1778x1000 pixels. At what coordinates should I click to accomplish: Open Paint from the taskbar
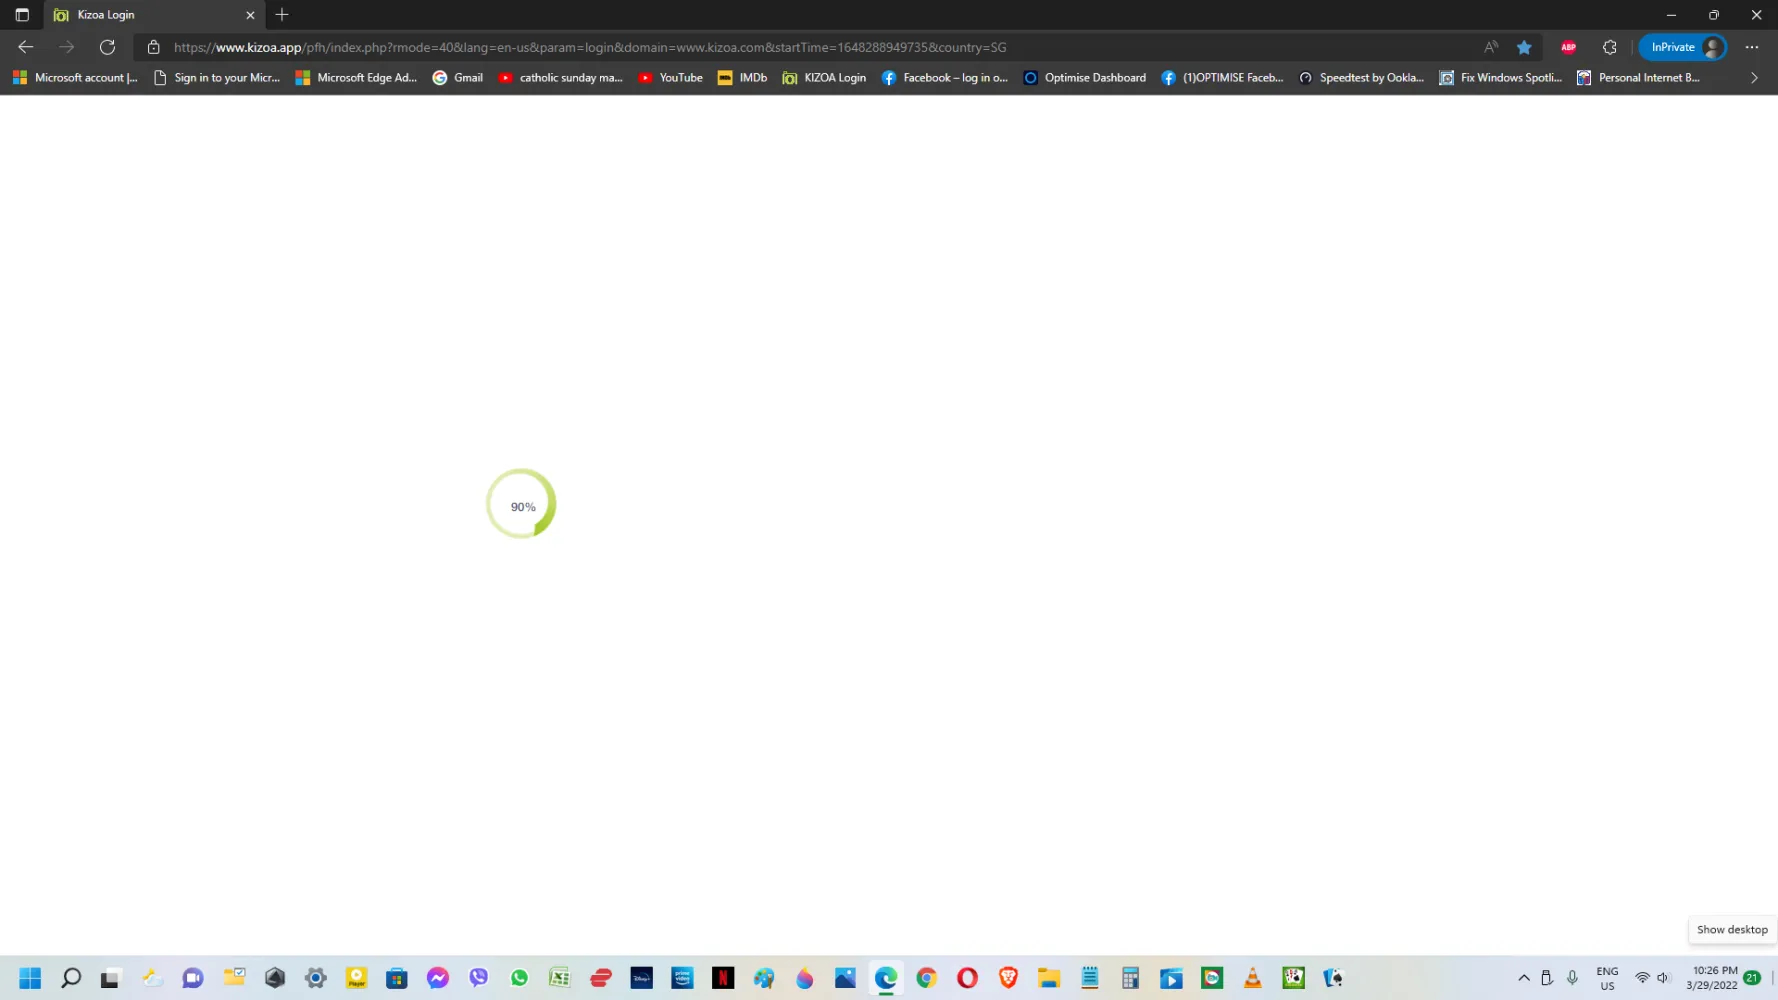(x=764, y=978)
